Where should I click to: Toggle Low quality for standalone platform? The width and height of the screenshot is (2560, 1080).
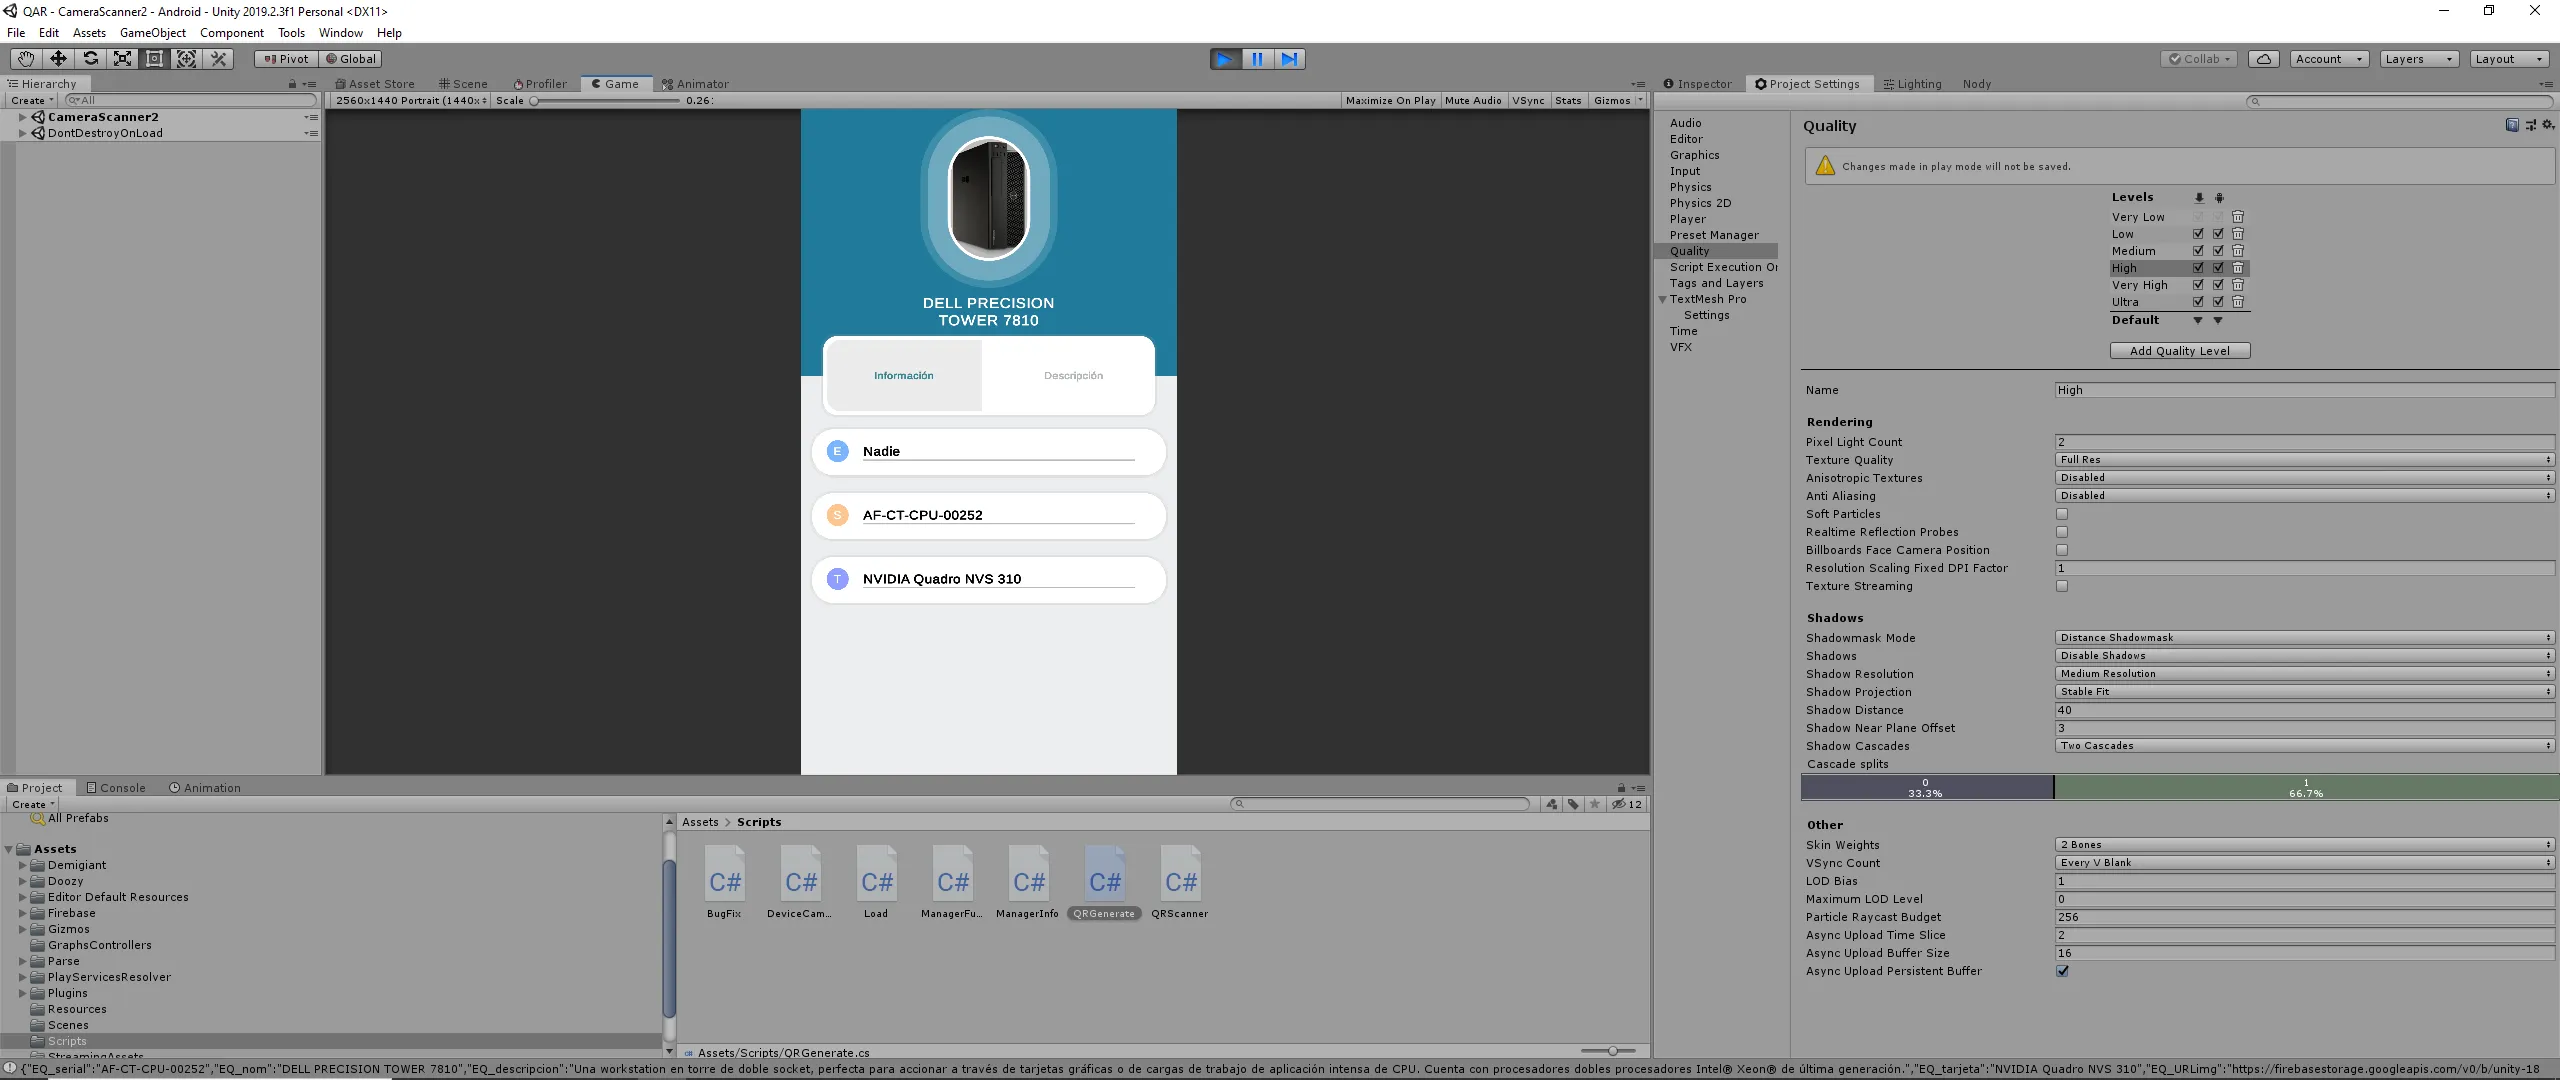tap(2198, 234)
